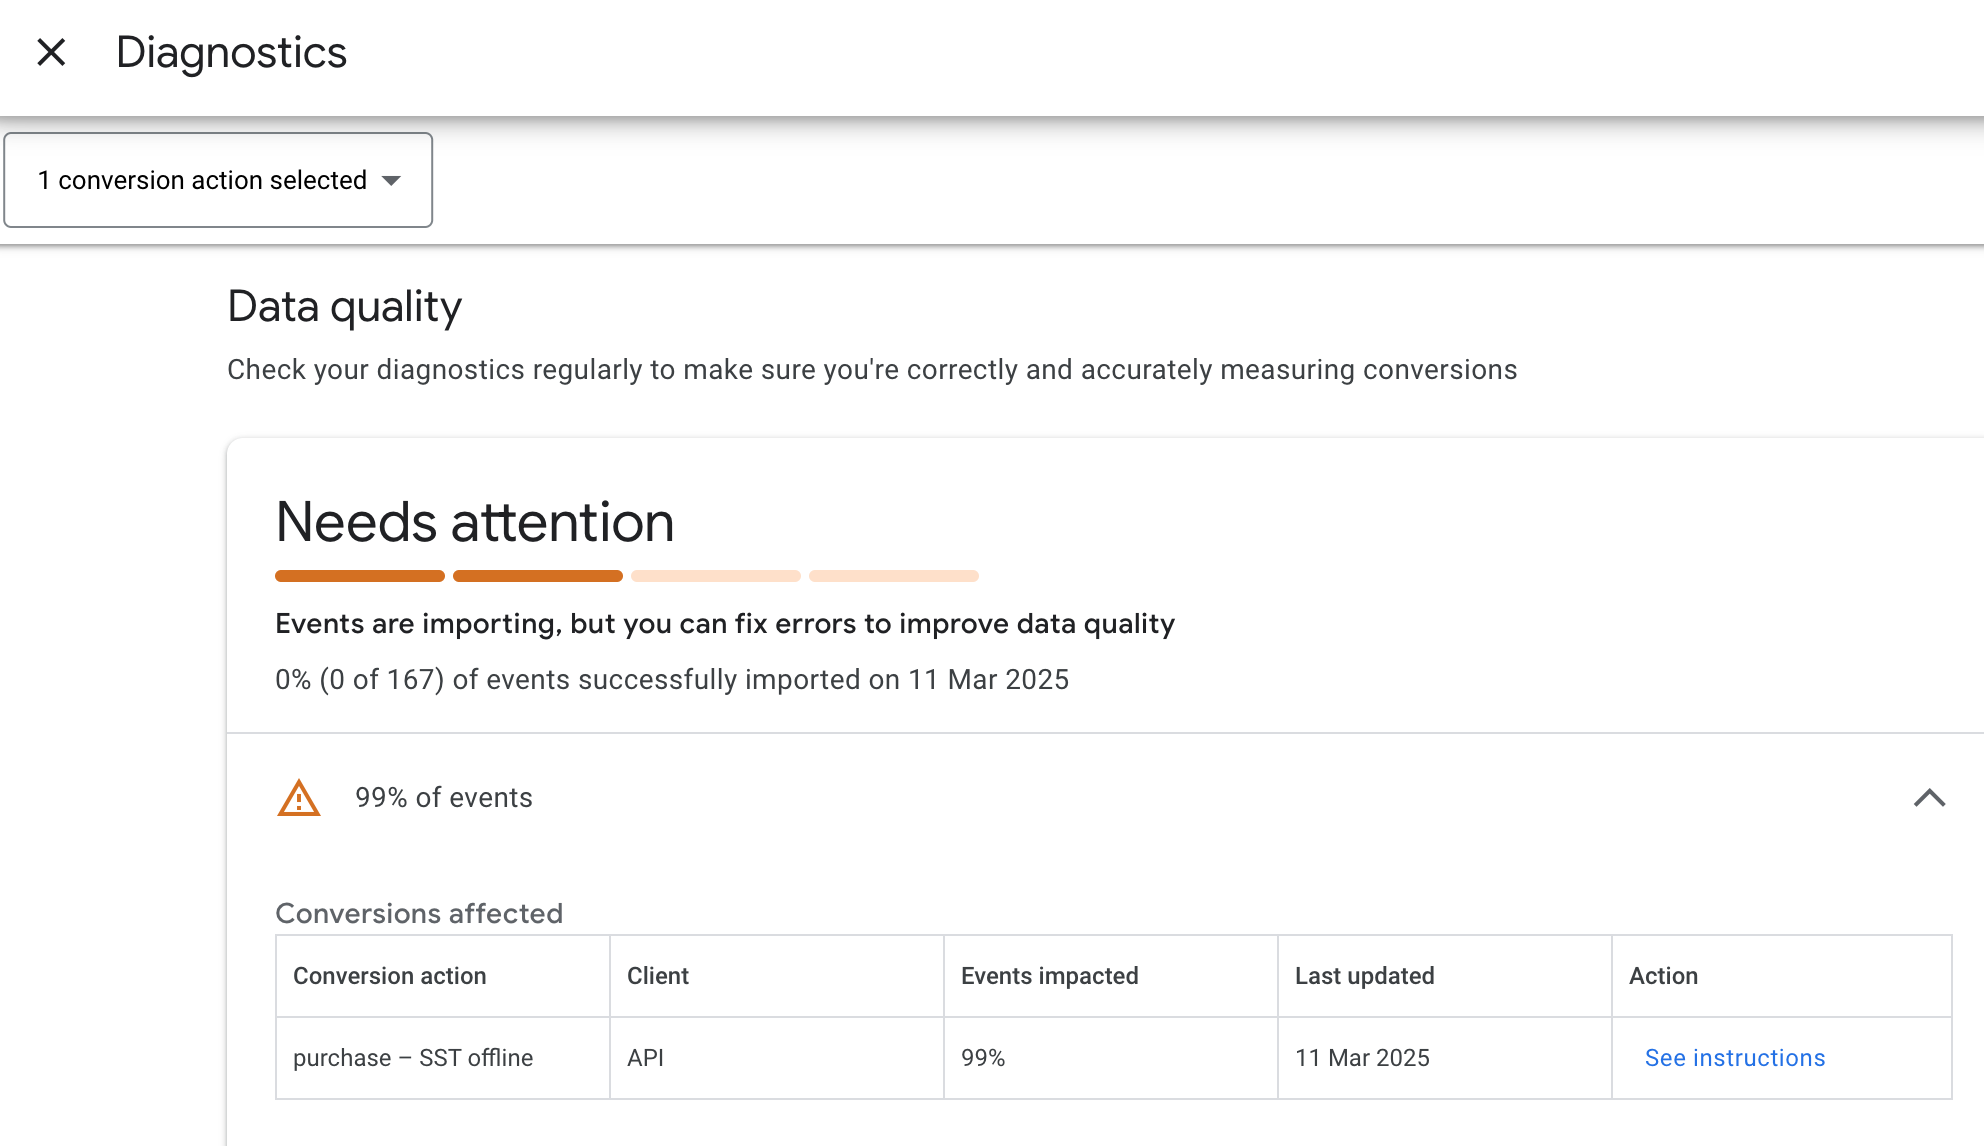Click the first dark orange progress segment

[360, 576]
